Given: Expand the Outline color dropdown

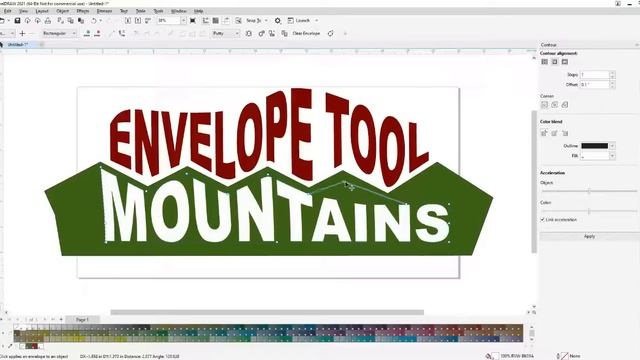Looking at the screenshot, I should pyautogui.click(x=612, y=146).
